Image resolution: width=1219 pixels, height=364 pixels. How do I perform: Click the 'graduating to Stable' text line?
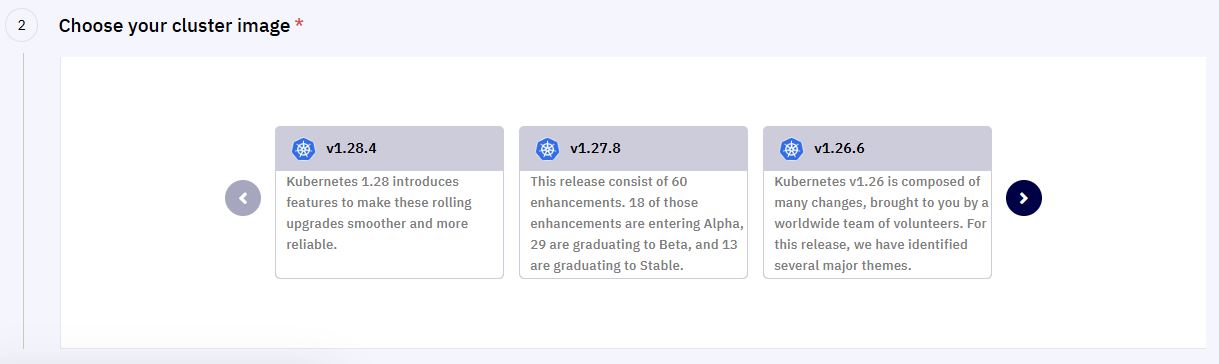click(x=607, y=266)
